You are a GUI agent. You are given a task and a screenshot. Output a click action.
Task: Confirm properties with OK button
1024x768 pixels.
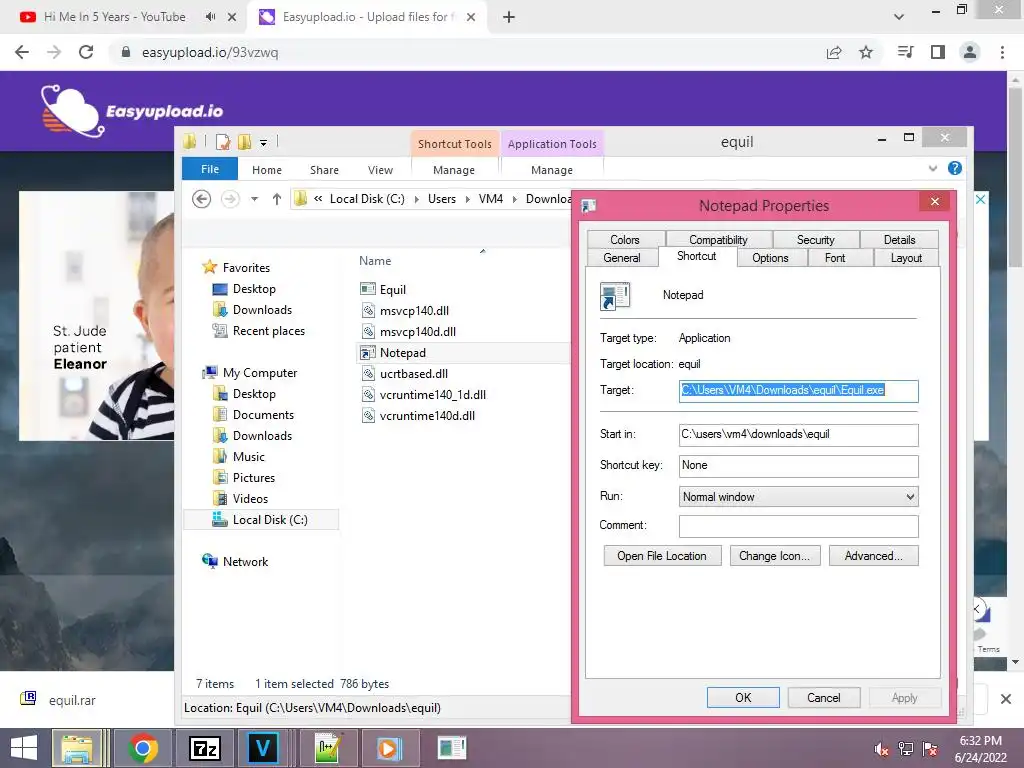click(743, 697)
